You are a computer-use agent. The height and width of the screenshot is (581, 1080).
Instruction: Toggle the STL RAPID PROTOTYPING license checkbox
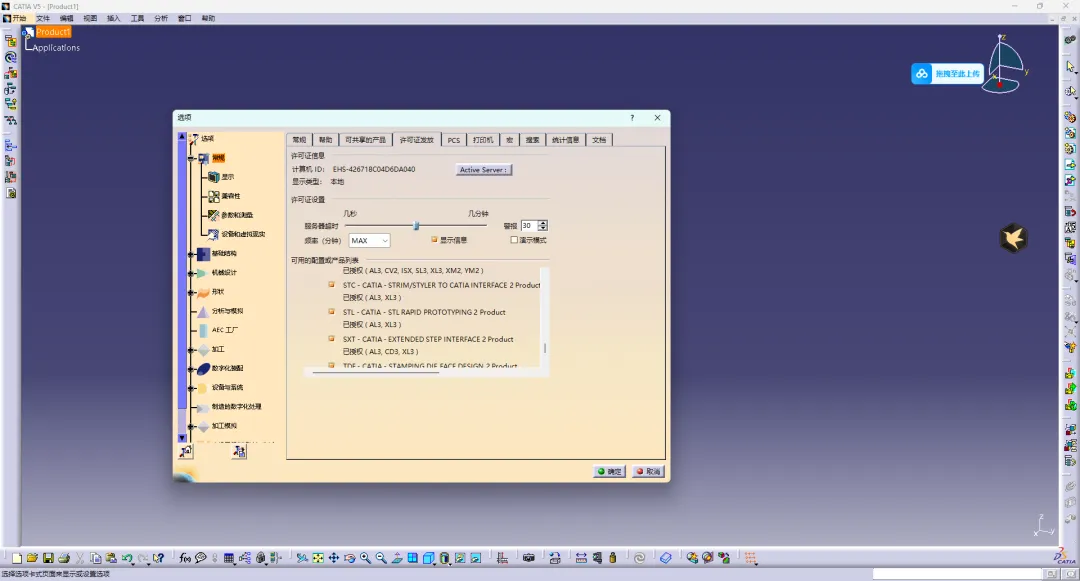tap(331, 311)
